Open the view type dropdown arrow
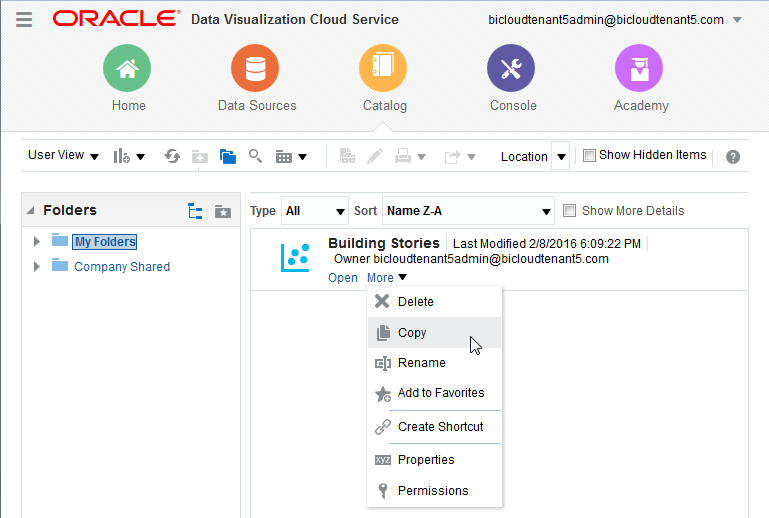The width and height of the screenshot is (769, 518). coord(303,157)
